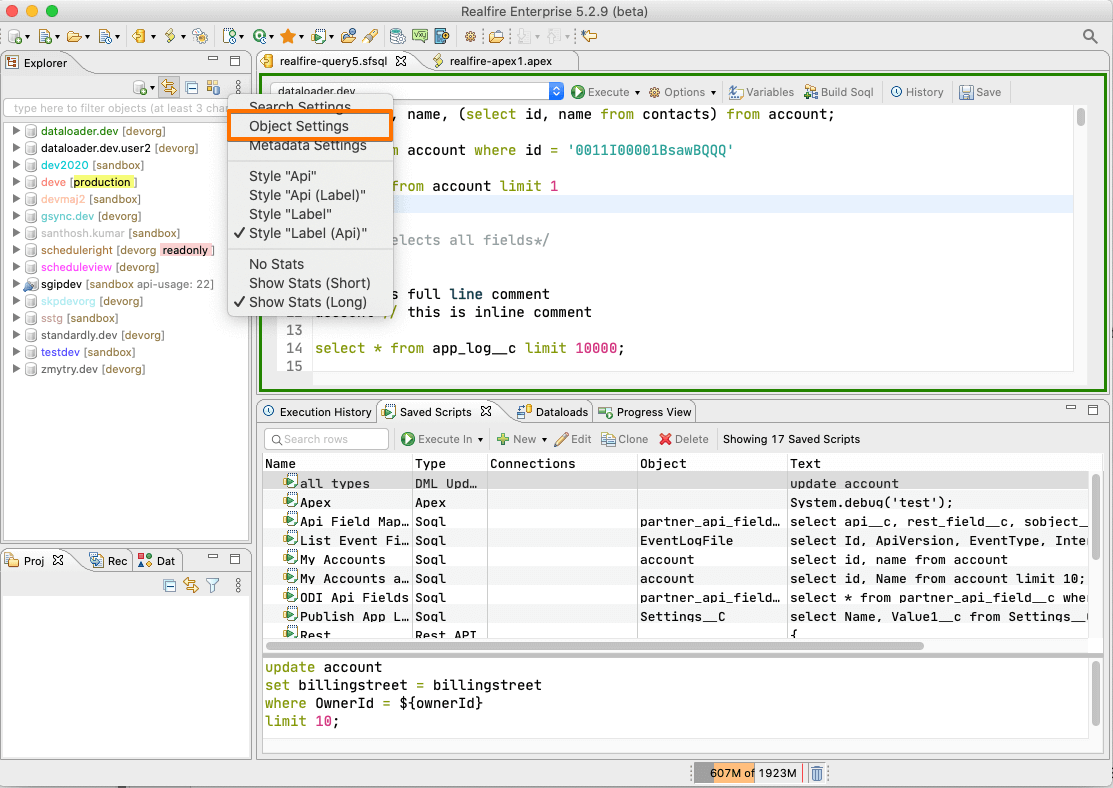Viewport: 1113px width, 788px height.
Task: Toggle Link with Editor in Proj panel
Action: [x=191, y=585]
